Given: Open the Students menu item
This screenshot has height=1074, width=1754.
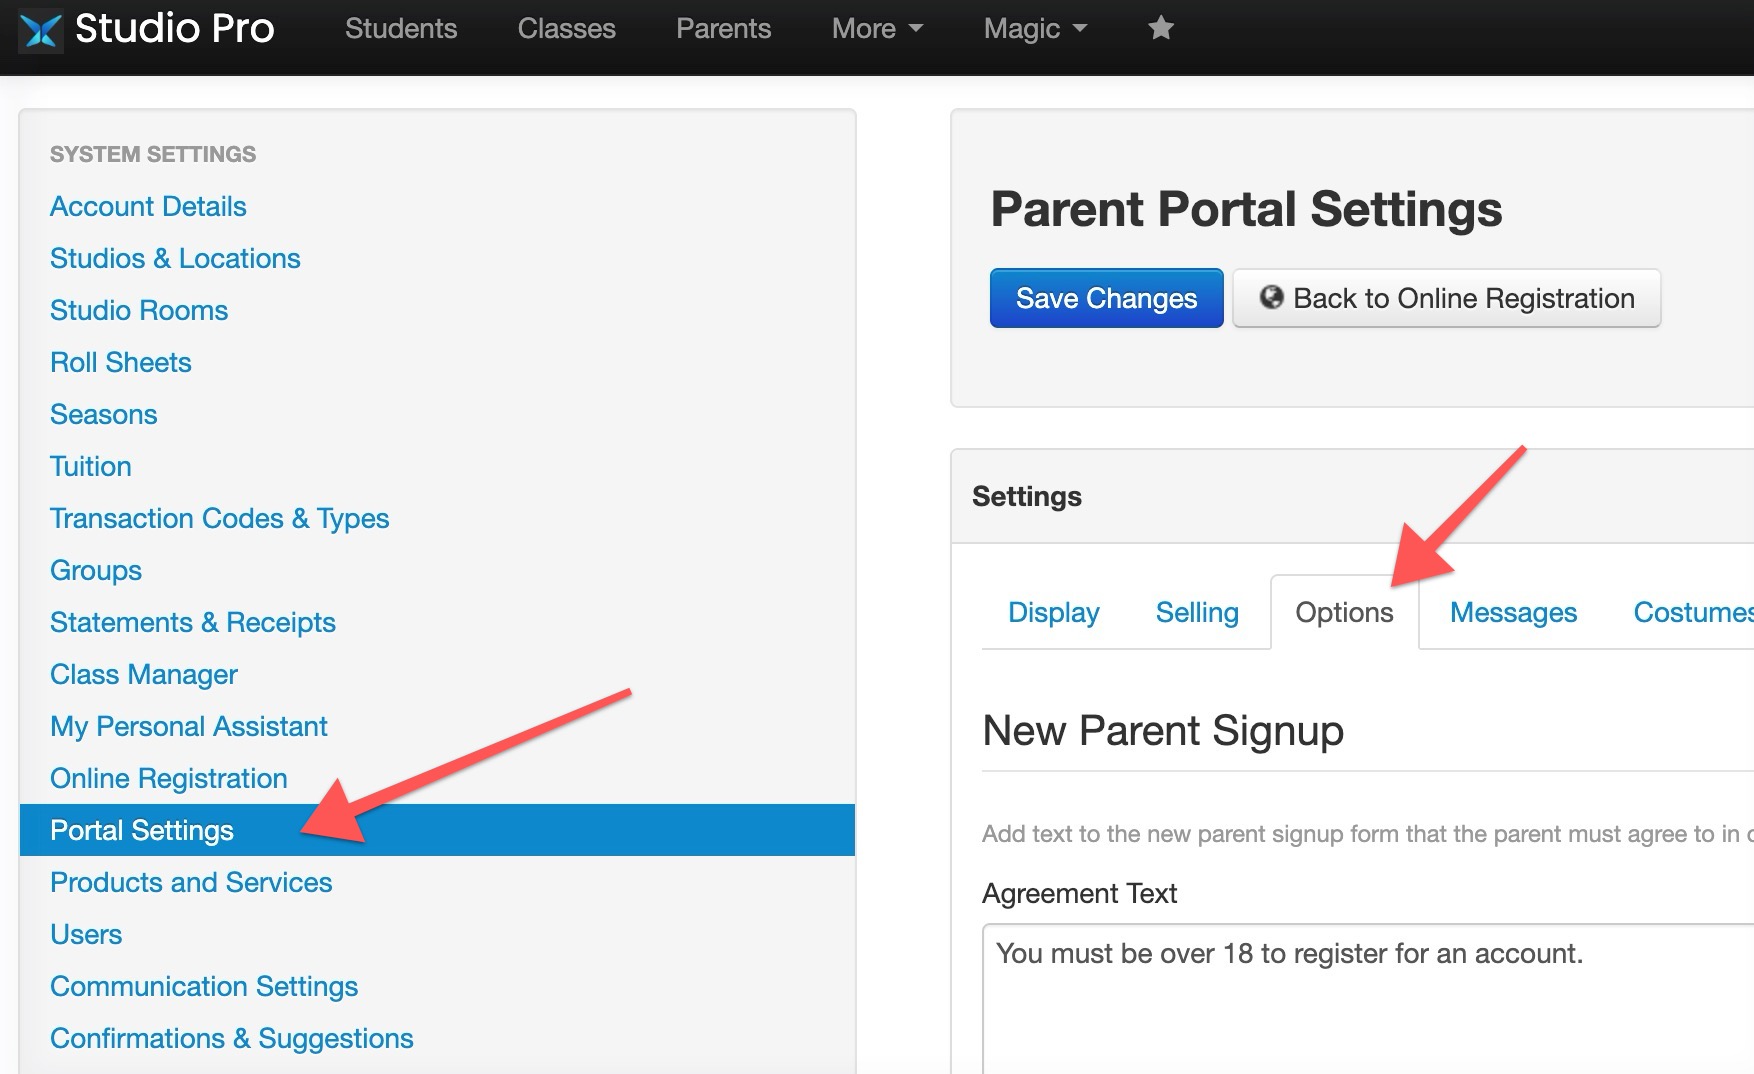Looking at the screenshot, I should pyautogui.click(x=401, y=28).
